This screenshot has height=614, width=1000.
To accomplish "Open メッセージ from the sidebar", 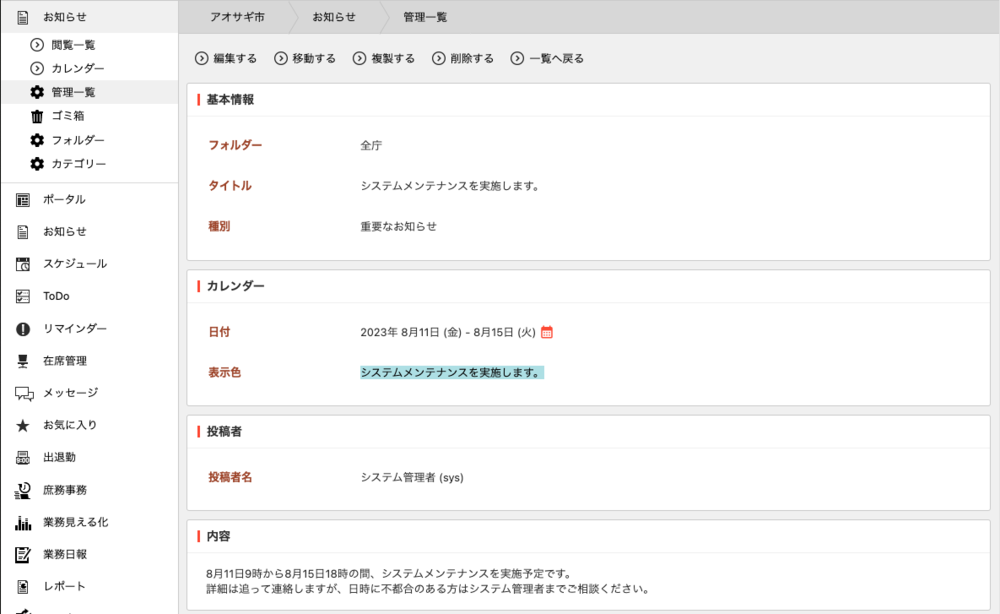I will (70, 393).
